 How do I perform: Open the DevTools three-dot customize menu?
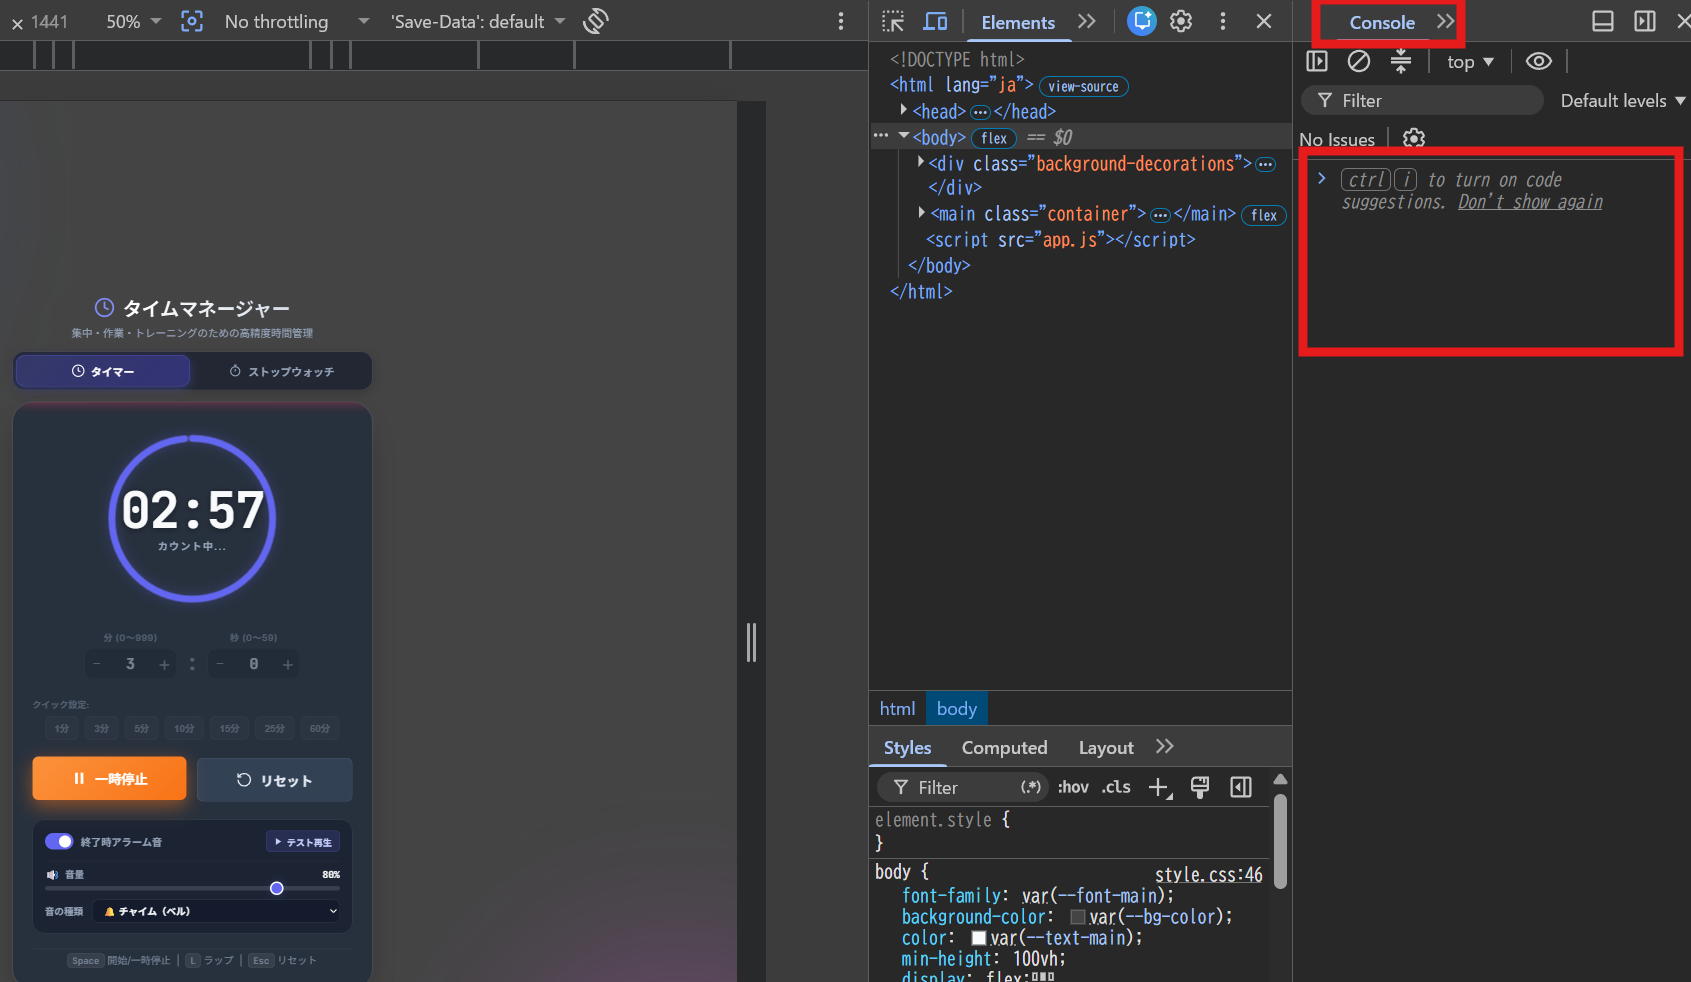pos(1222,21)
